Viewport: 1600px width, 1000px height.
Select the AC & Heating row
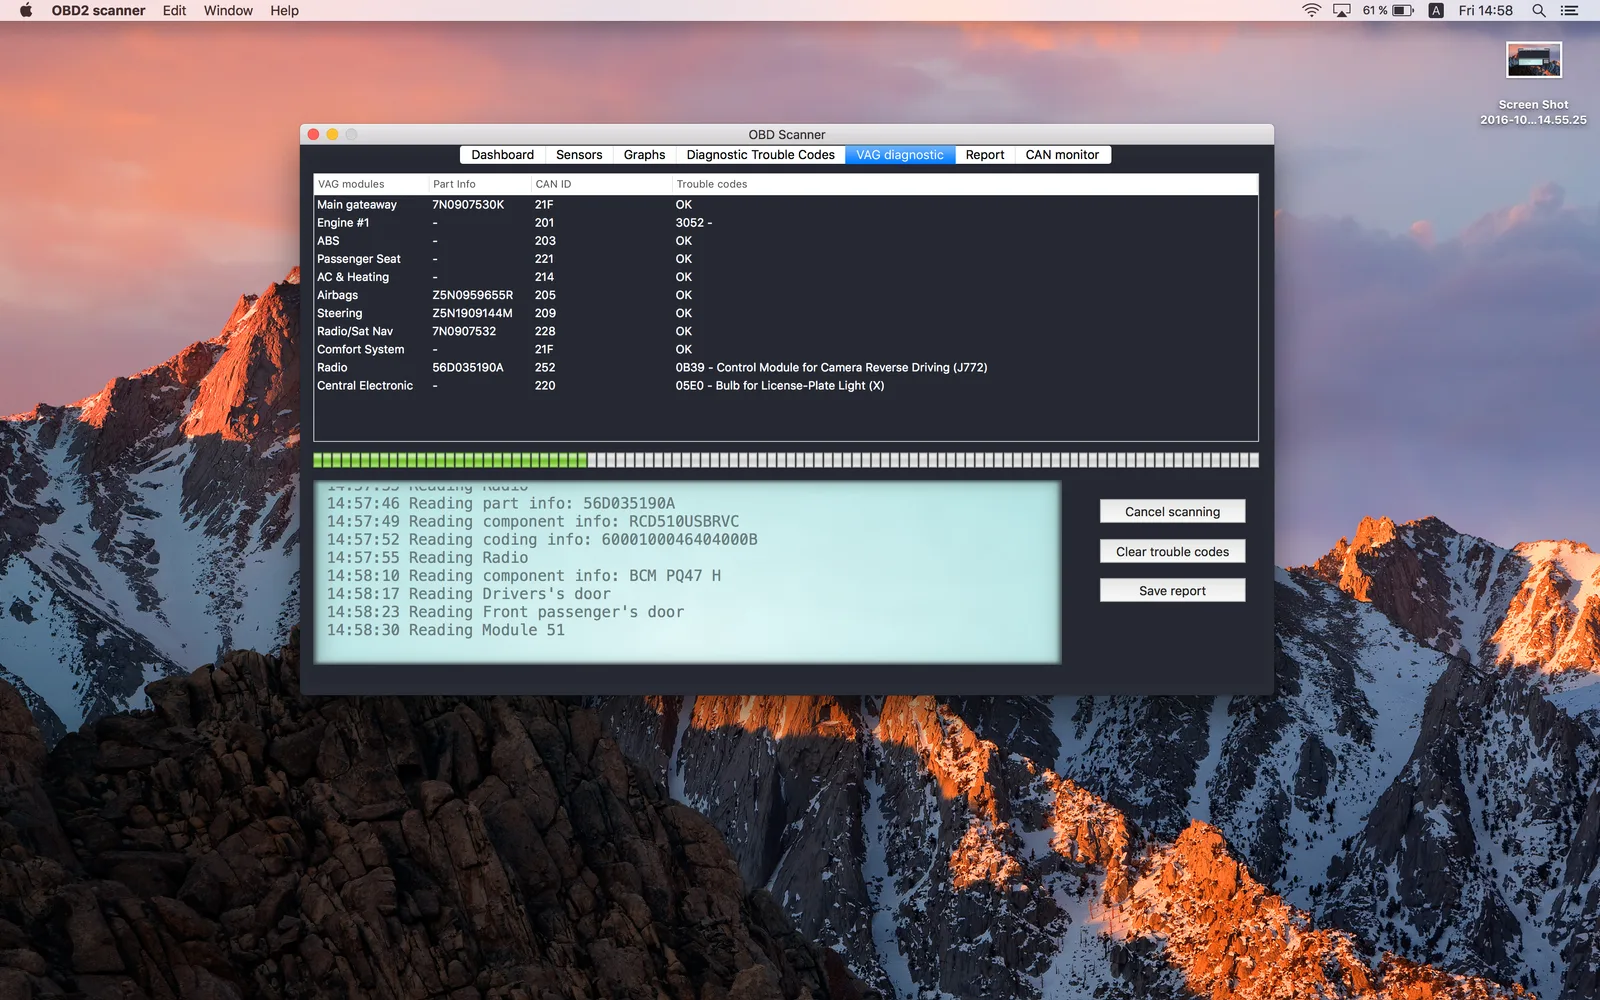pyautogui.click(x=786, y=277)
